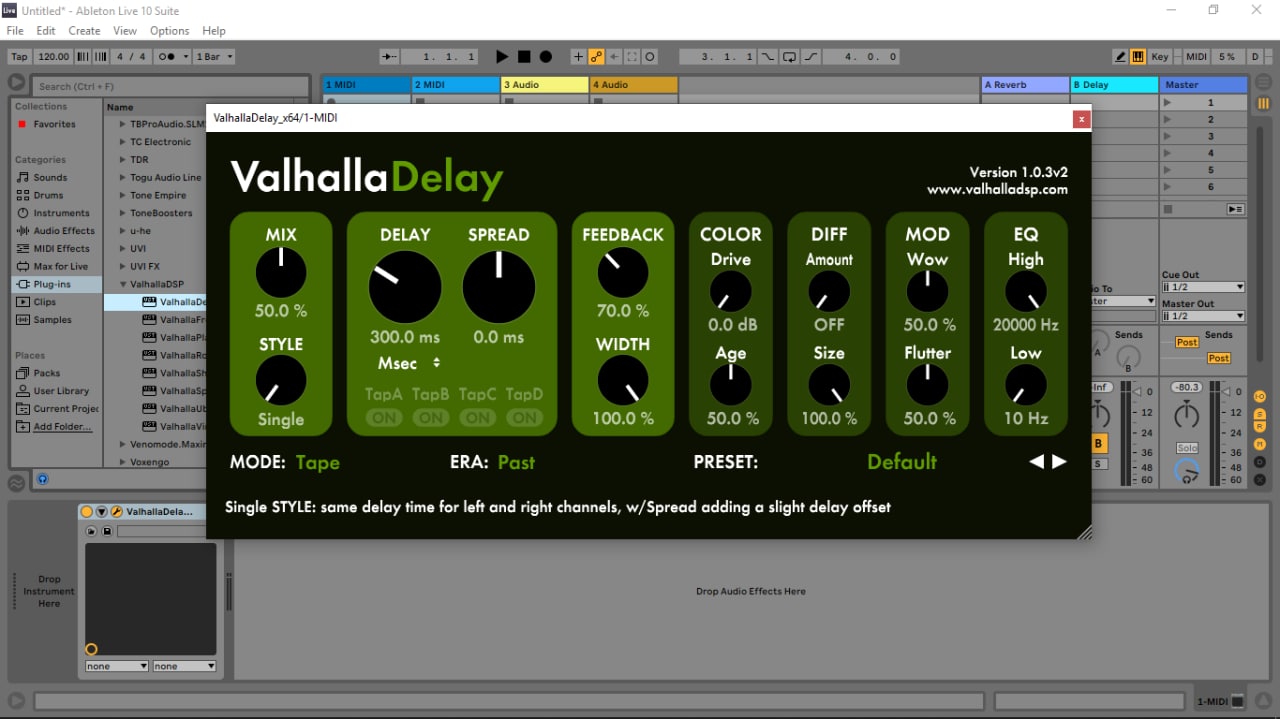Select Sounds category in browser
The width and height of the screenshot is (1280, 719).
[x=50, y=177]
